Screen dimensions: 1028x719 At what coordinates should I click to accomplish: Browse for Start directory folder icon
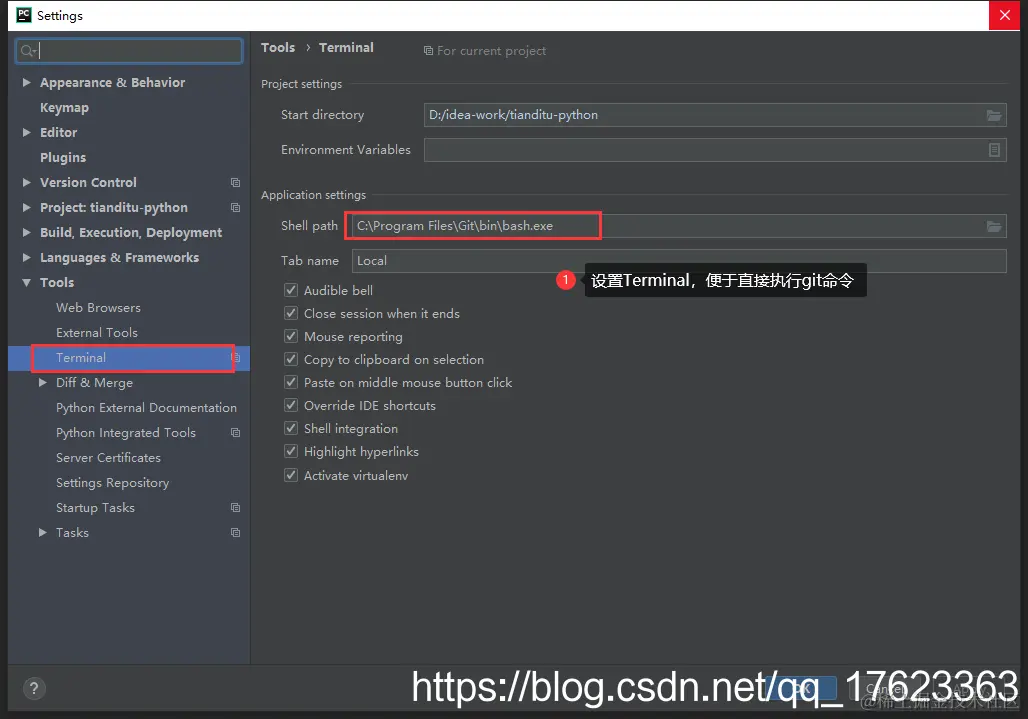[x=993, y=115]
